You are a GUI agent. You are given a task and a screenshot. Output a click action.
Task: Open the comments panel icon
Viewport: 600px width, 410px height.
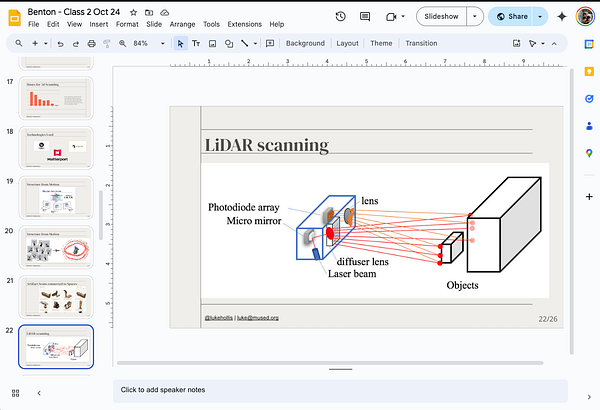coord(366,16)
